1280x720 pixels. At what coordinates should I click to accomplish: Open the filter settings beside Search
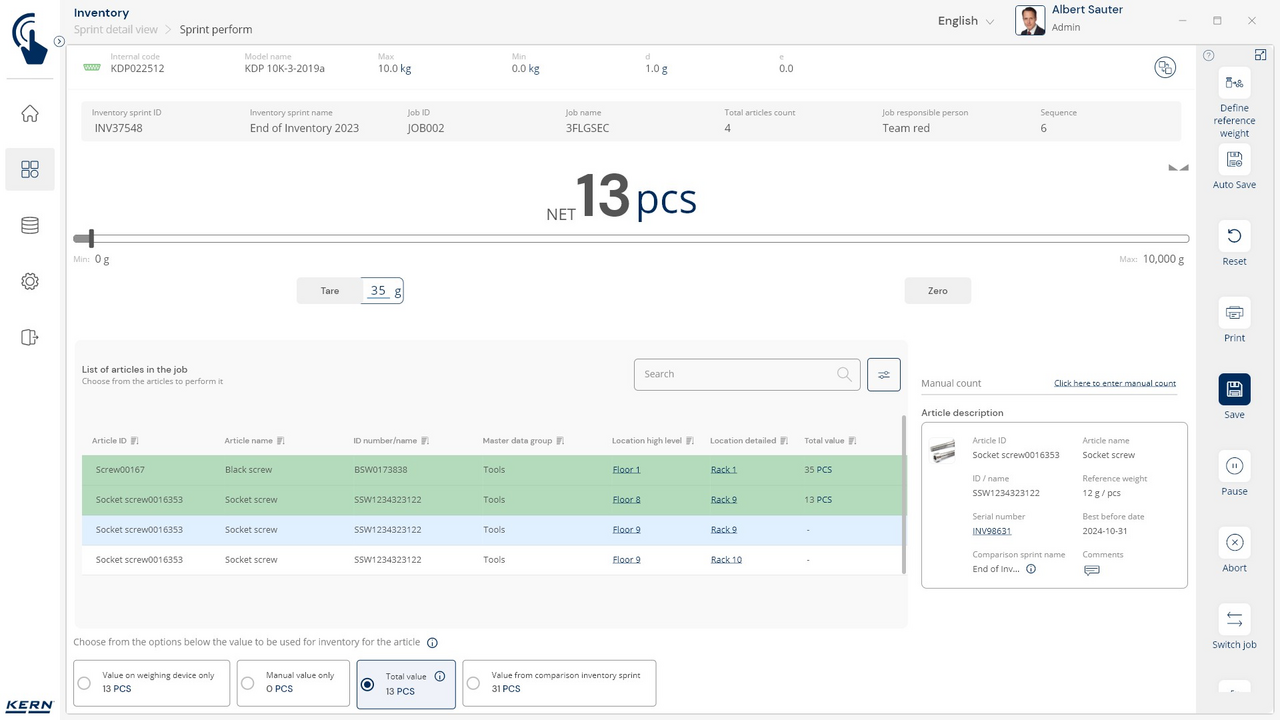click(x=884, y=375)
